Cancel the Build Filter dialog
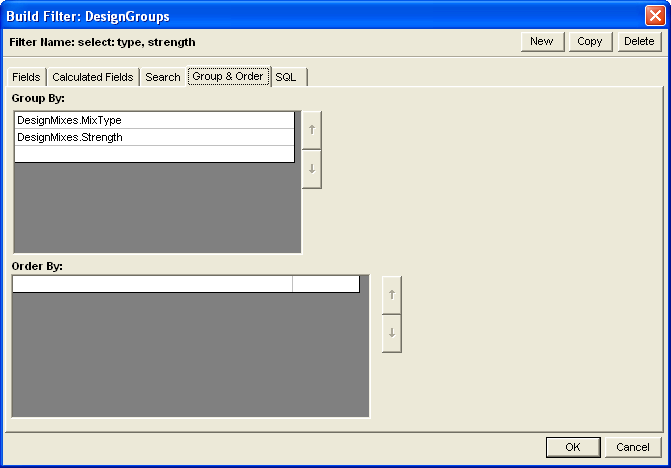 (632, 447)
